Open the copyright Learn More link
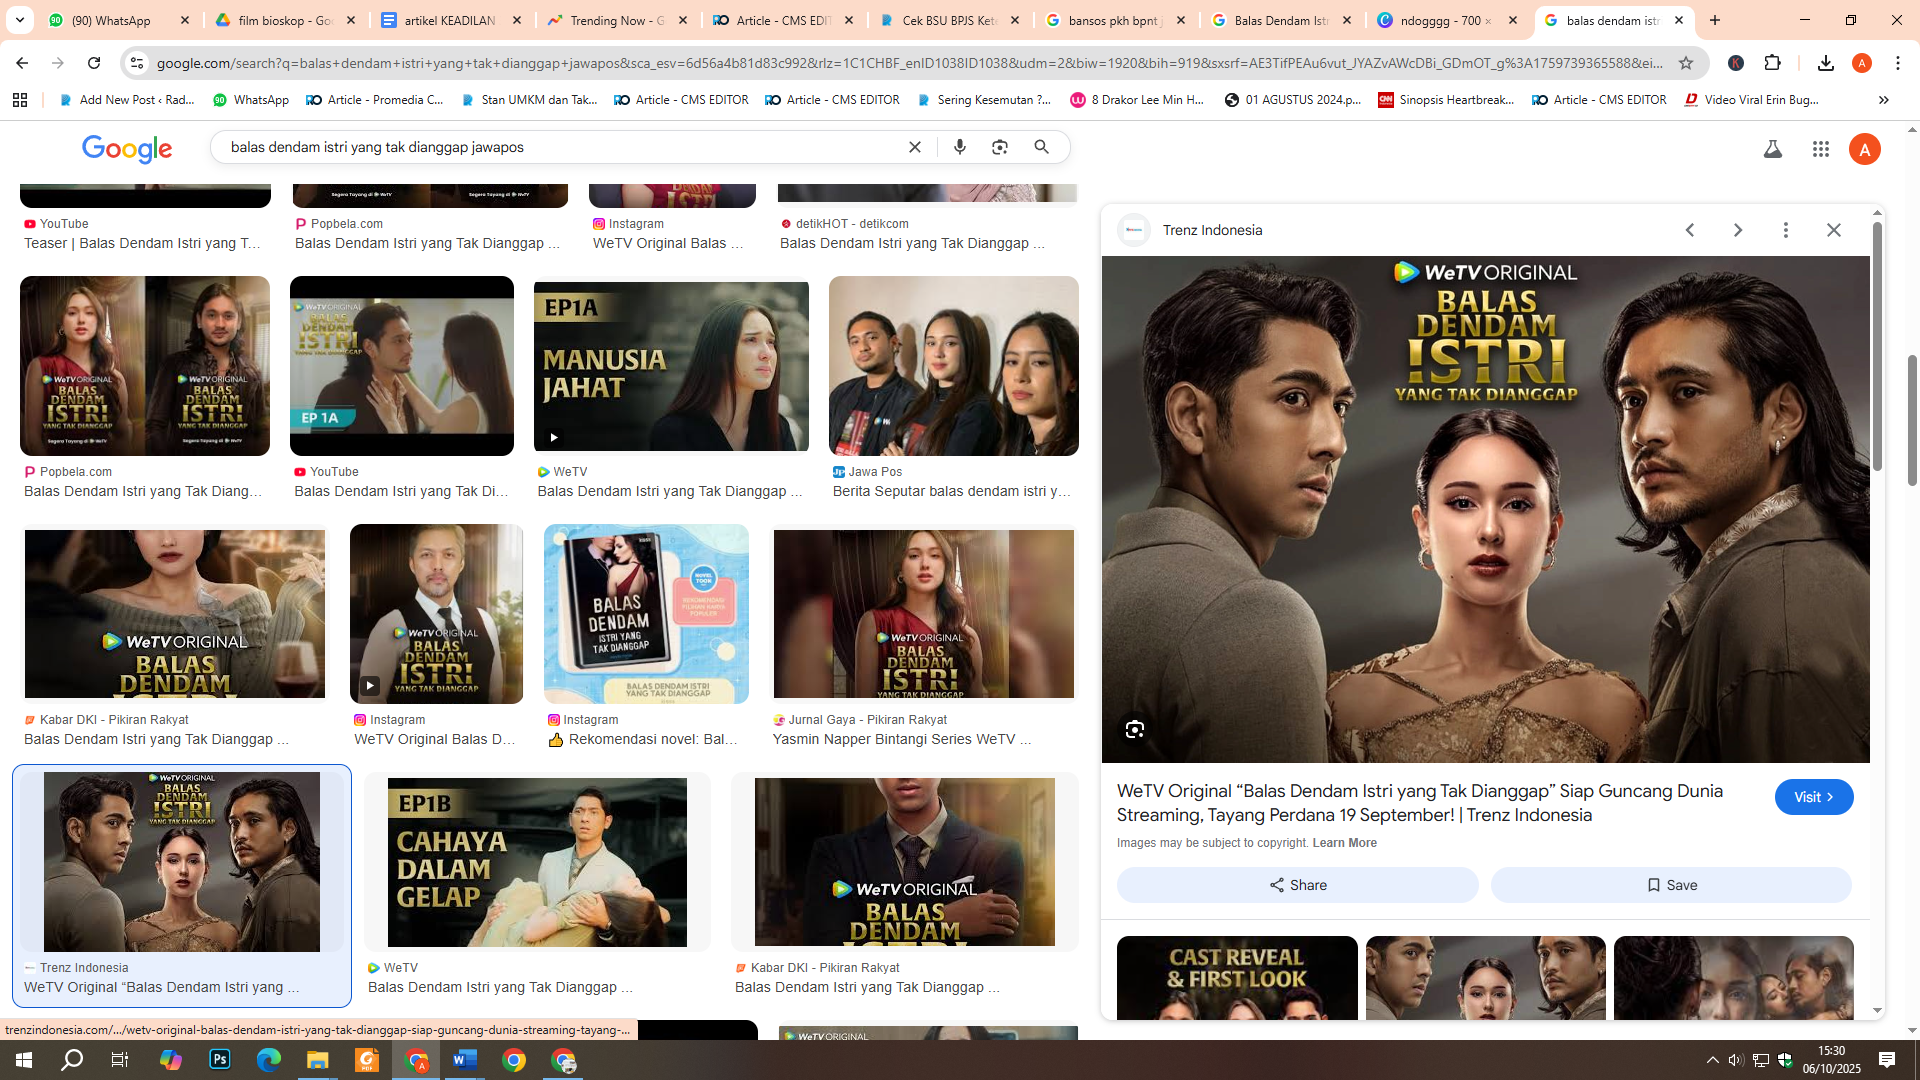This screenshot has height=1080, width=1920. 1344,843
